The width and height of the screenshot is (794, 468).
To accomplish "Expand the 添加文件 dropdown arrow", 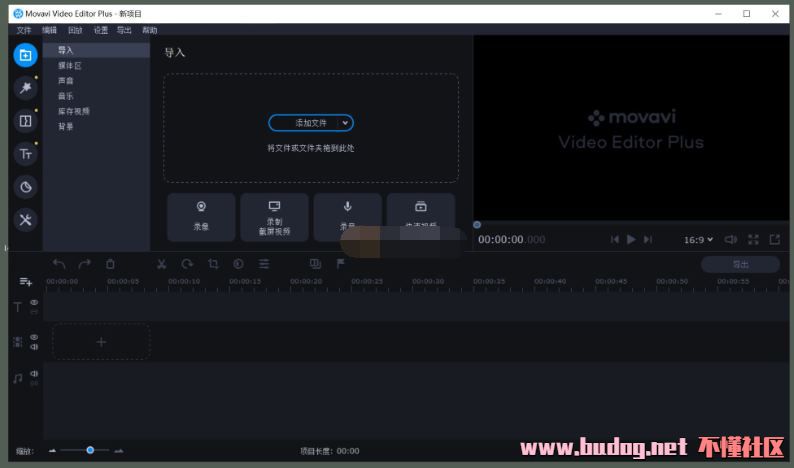I will pyautogui.click(x=345, y=123).
